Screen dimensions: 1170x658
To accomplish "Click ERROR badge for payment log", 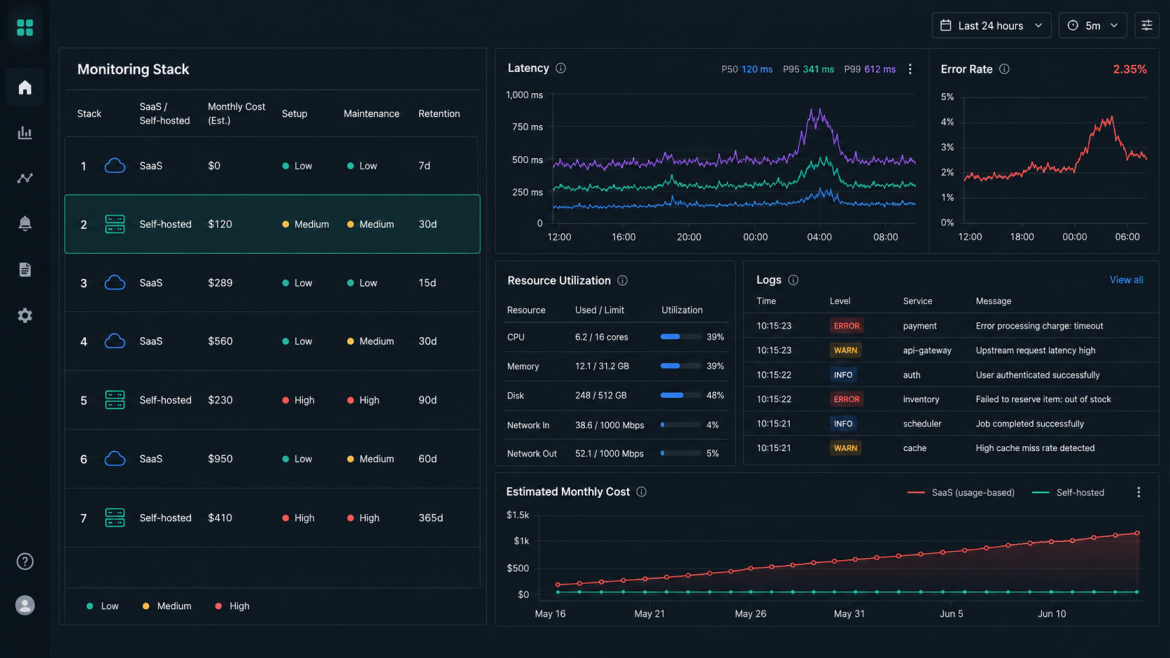I will pyautogui.click(x=846, y=326).
